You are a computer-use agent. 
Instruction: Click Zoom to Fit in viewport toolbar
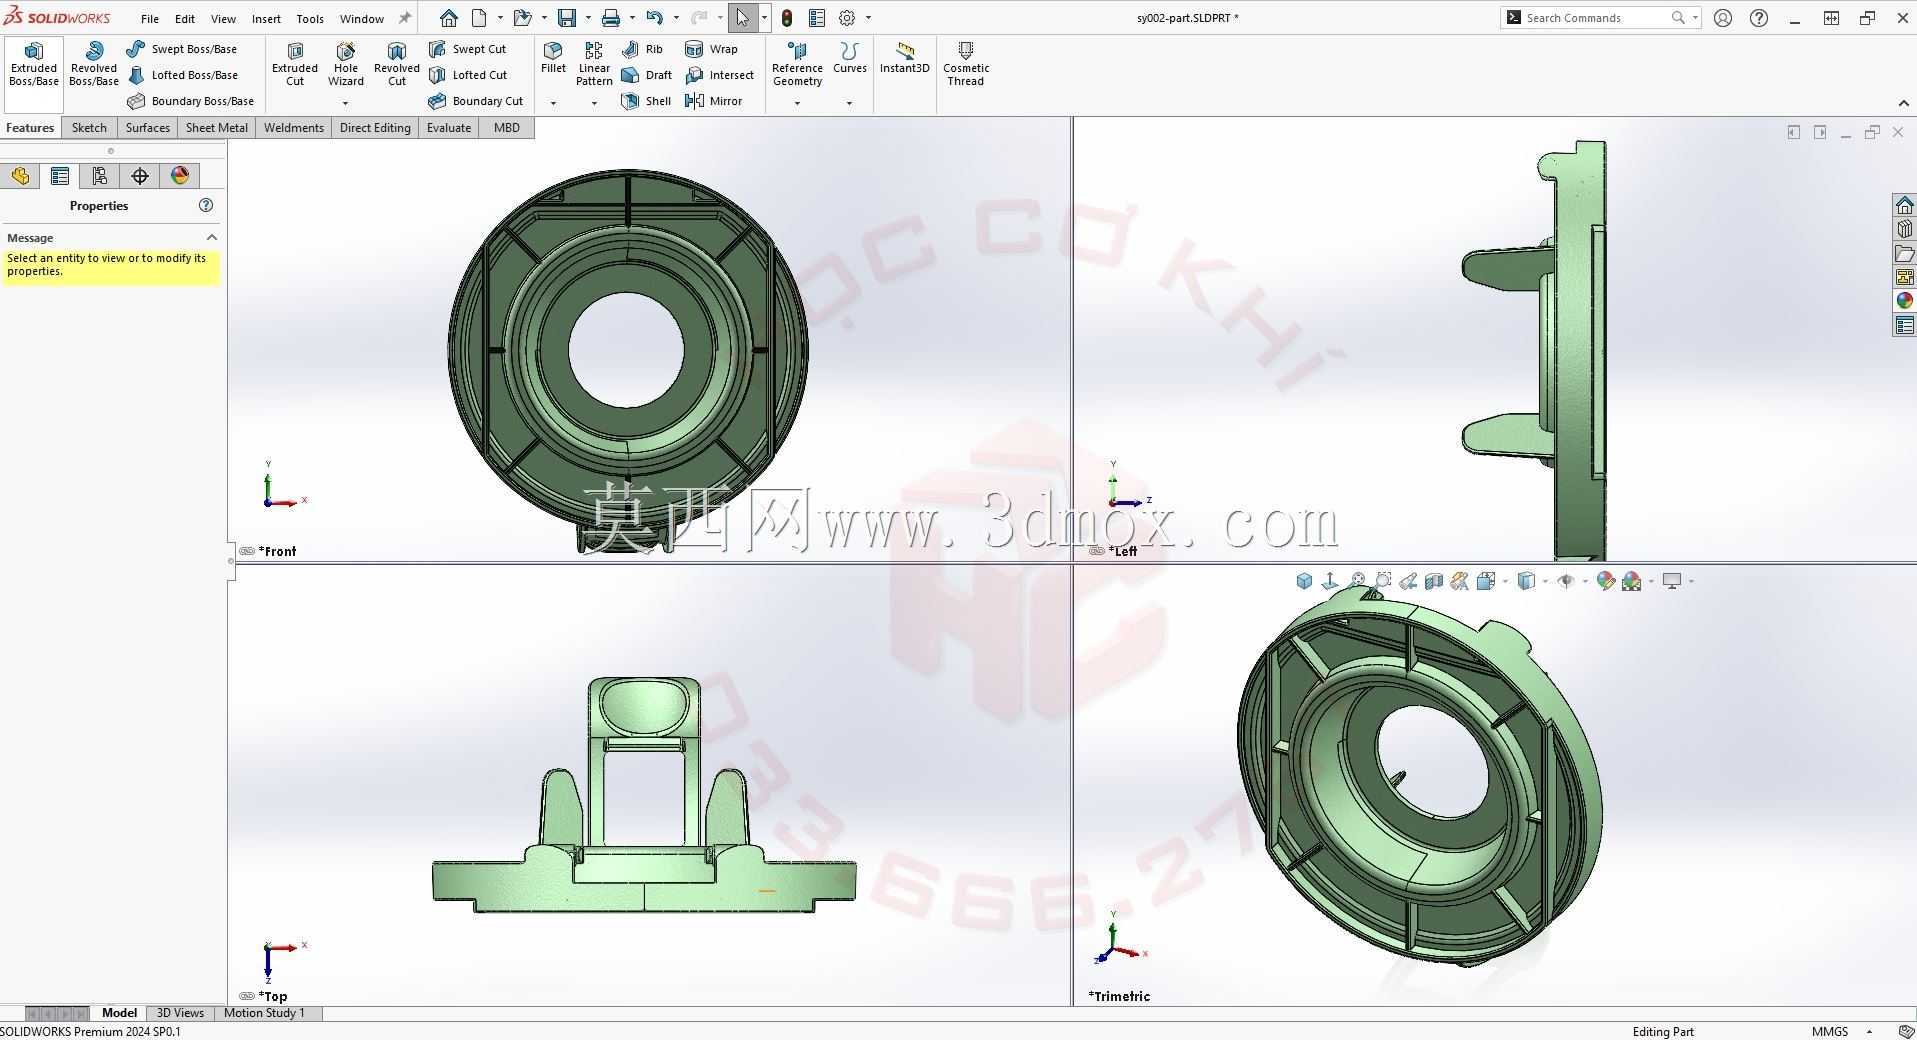pyautogui.click(x=1357, y=581)
